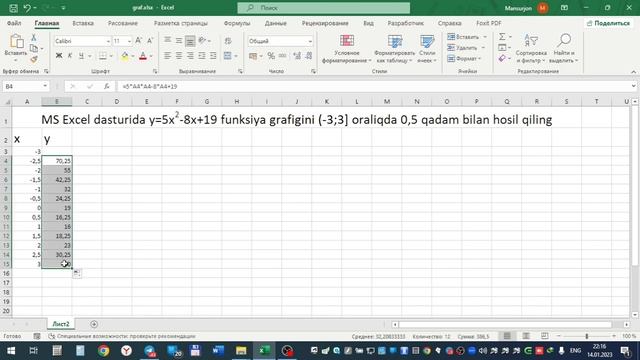Click the Поиск search box in title bar

click(x=324, y=8)
